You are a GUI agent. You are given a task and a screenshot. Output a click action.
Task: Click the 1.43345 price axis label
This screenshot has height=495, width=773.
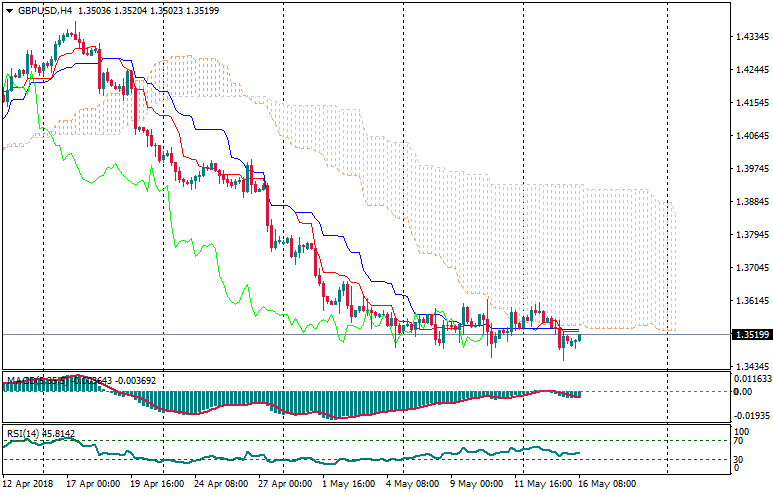pyautogui.click(x=750, y=37)
